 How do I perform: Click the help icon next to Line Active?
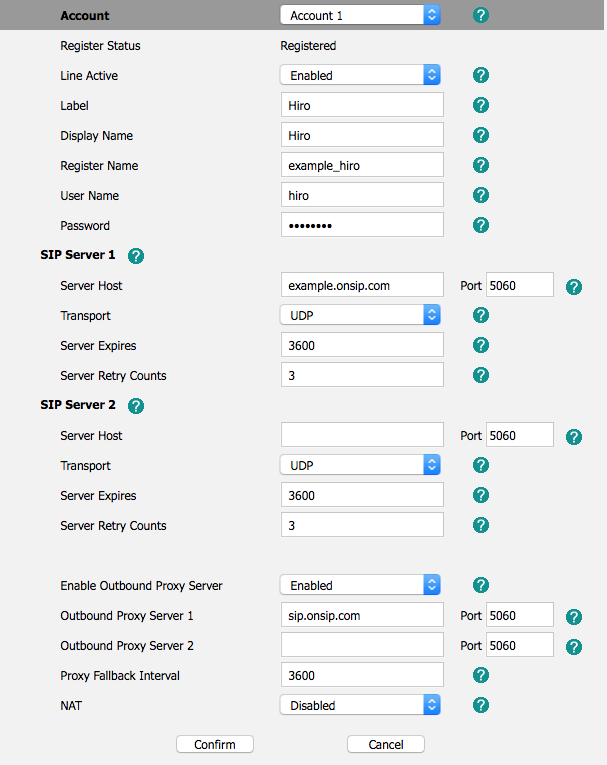coord(480,75)
